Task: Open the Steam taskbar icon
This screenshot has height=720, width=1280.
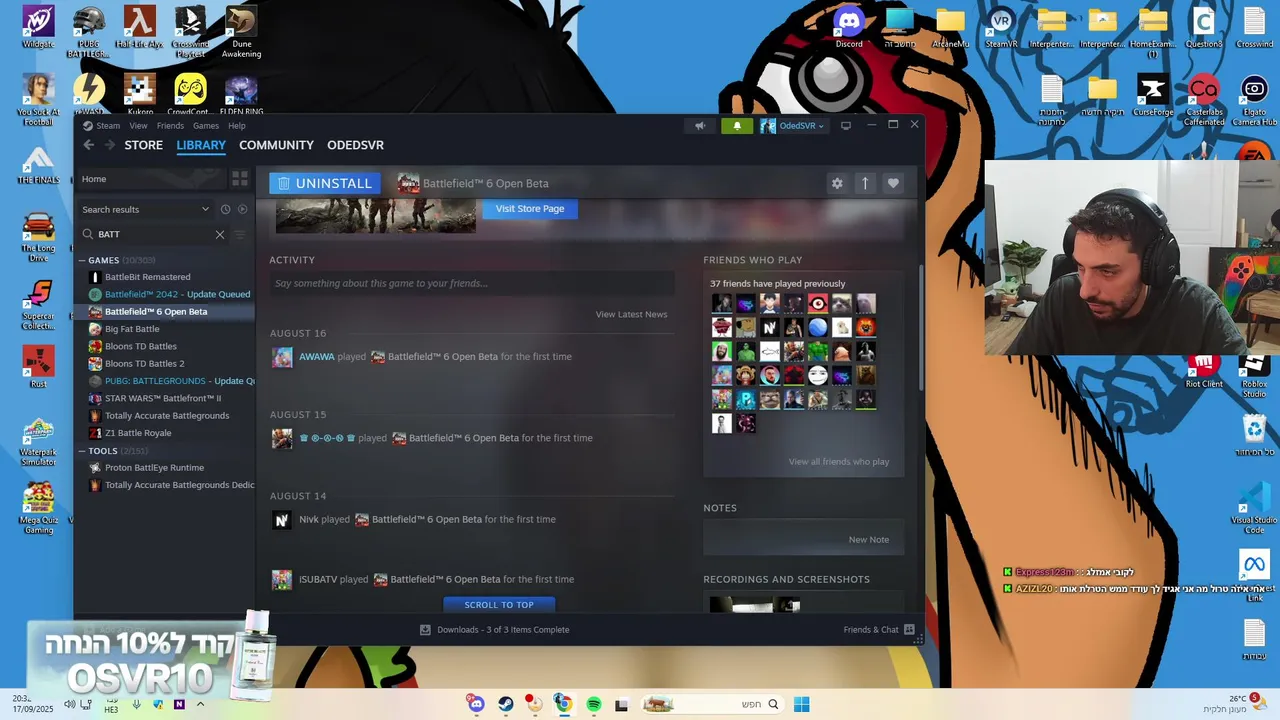Action: (506, 704)
